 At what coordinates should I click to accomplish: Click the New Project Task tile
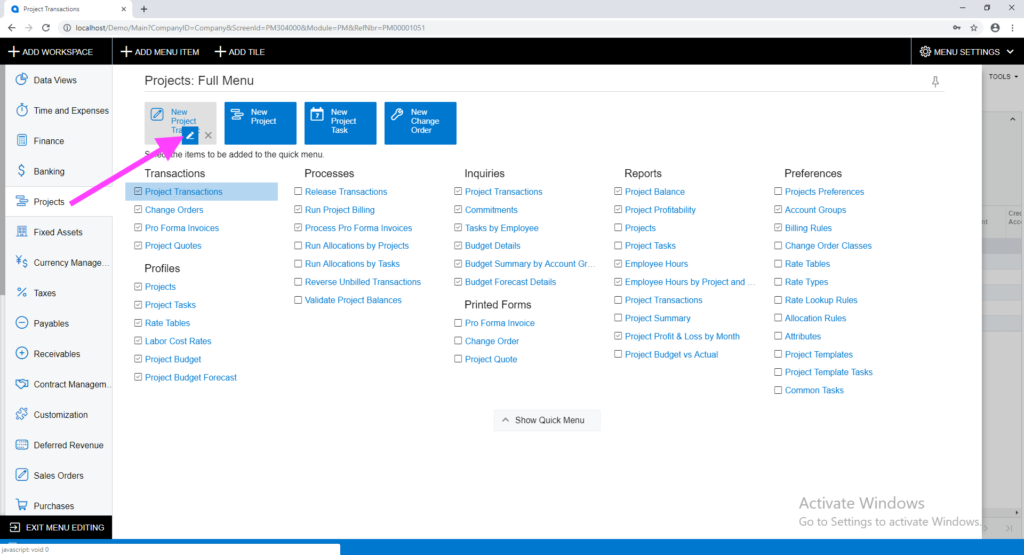340,123
